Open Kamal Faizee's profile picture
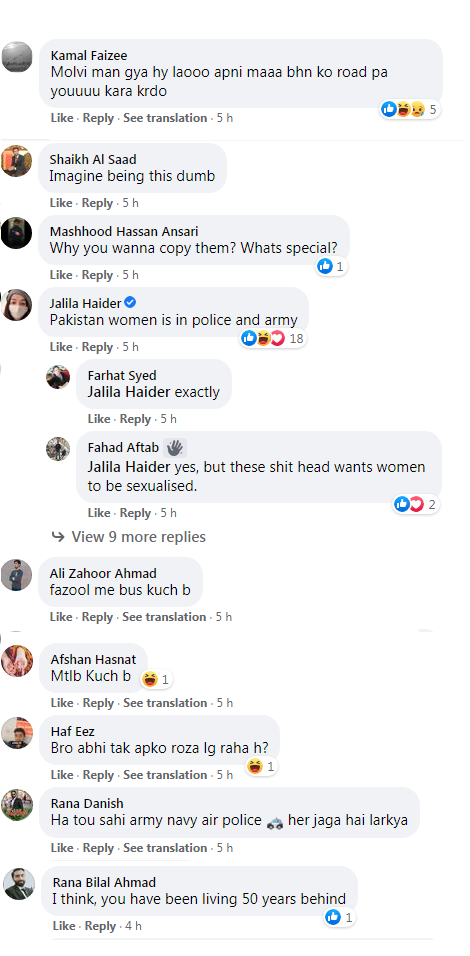The height and width of the screenshot is (956, 470). (x=17, y=57)
